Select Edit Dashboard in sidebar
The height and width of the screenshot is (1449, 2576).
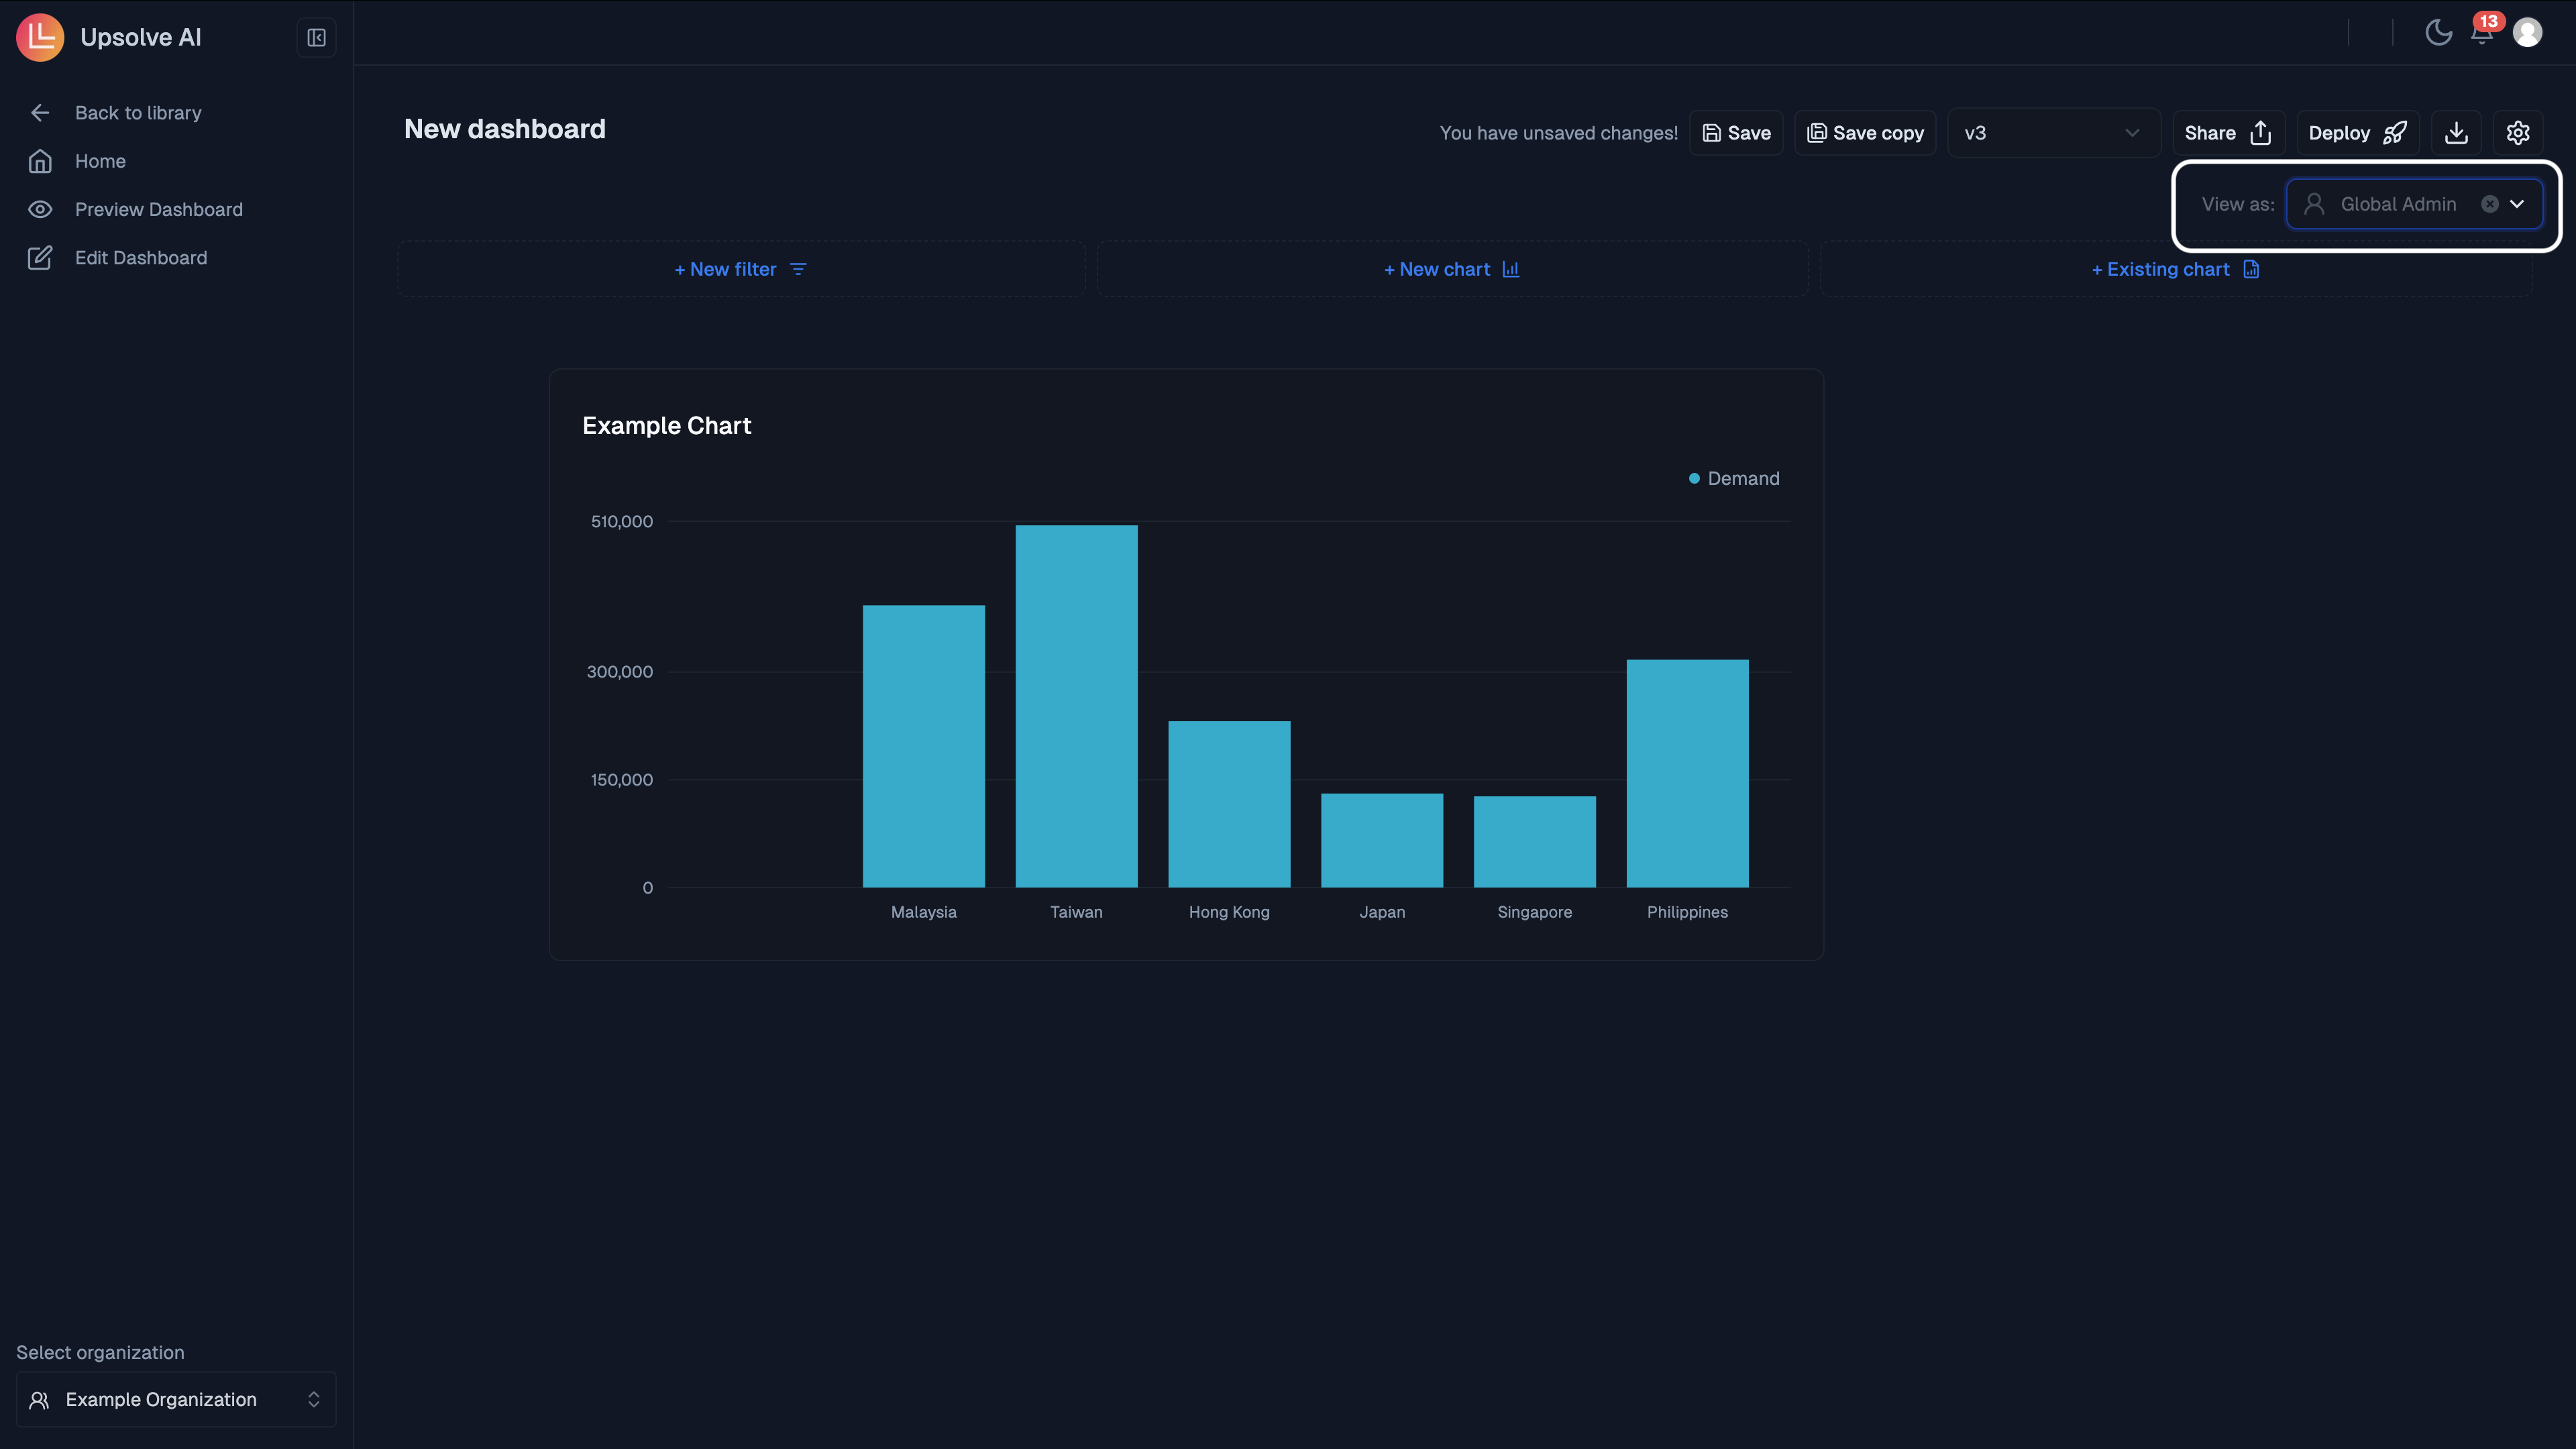coord(141,258)
